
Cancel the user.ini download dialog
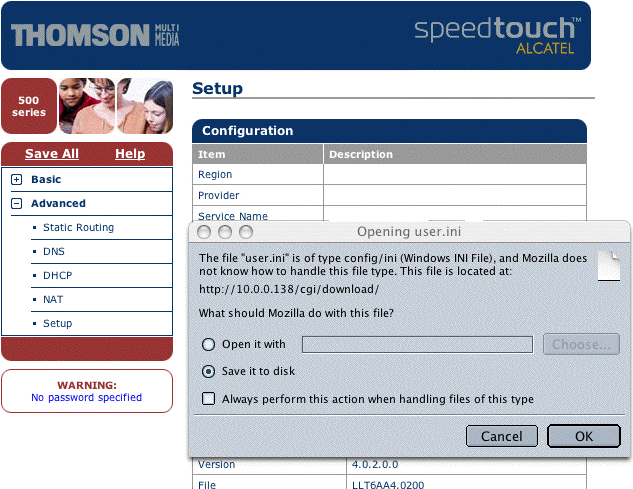[502, 436]
